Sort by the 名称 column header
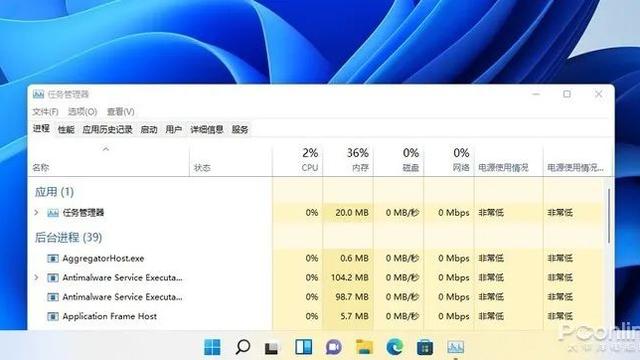 tap(109, 161)
